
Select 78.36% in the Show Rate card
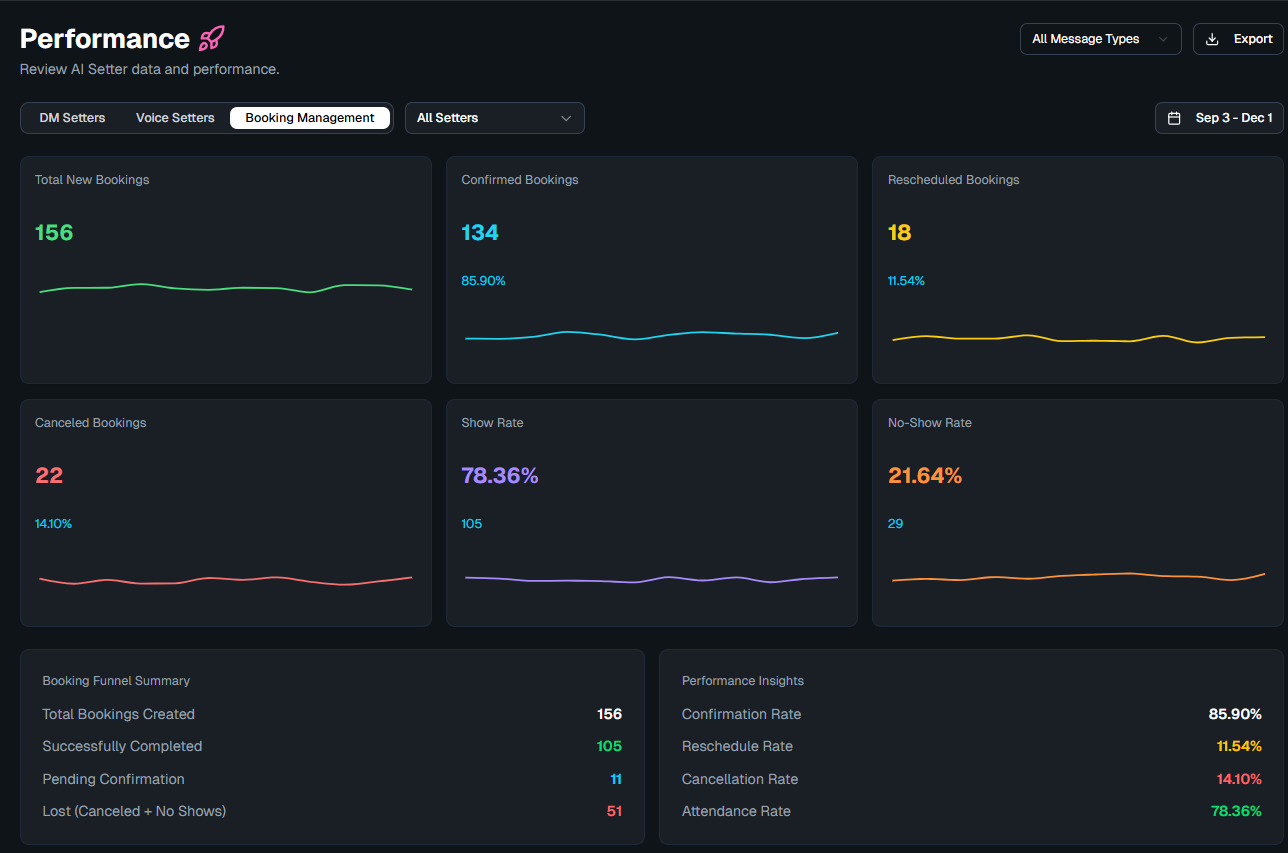click(x=500, y=476)
